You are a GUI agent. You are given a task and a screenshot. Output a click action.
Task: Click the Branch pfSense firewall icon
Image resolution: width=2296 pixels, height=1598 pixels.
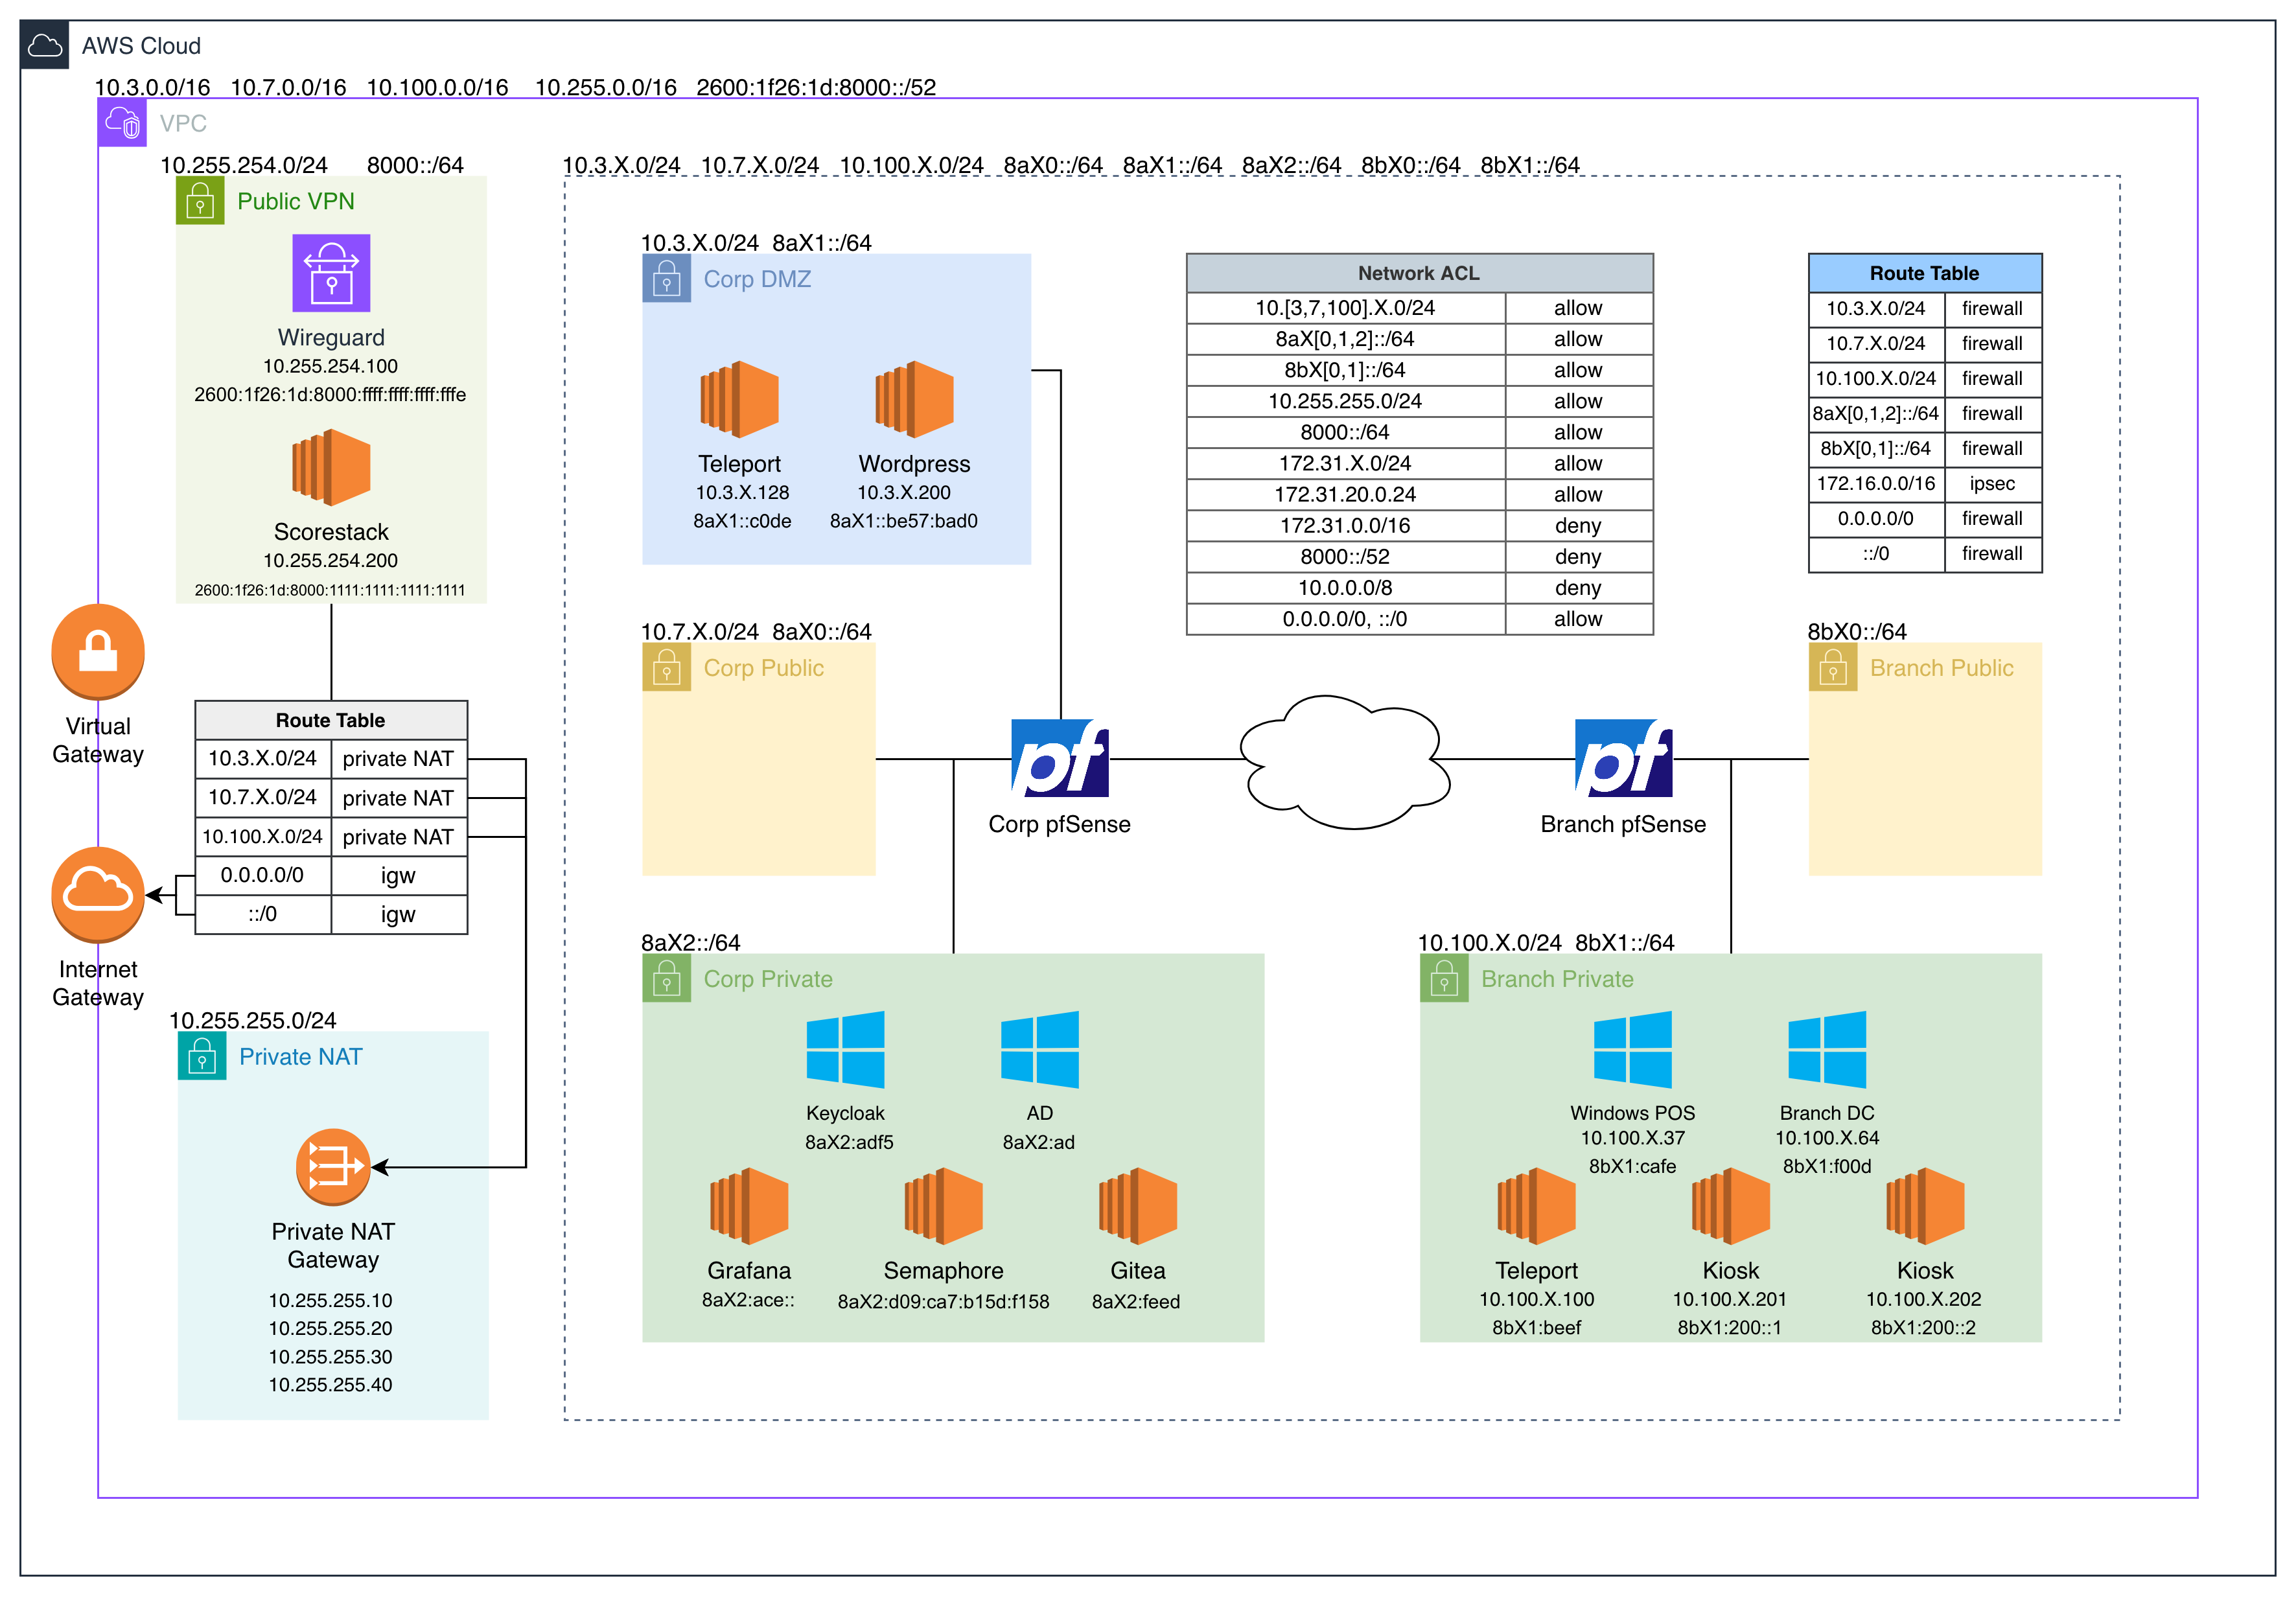pos(1623,758)
